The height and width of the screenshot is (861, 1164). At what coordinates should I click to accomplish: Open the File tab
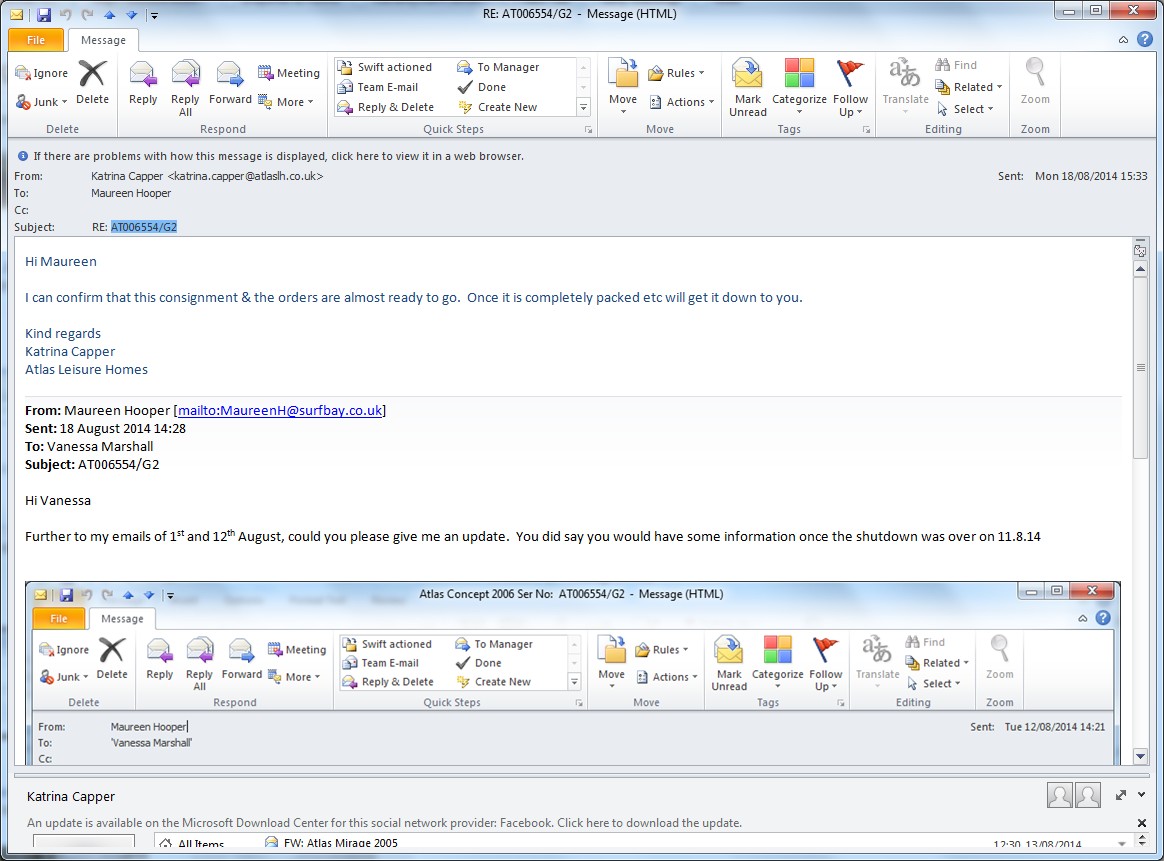[35, 40]
